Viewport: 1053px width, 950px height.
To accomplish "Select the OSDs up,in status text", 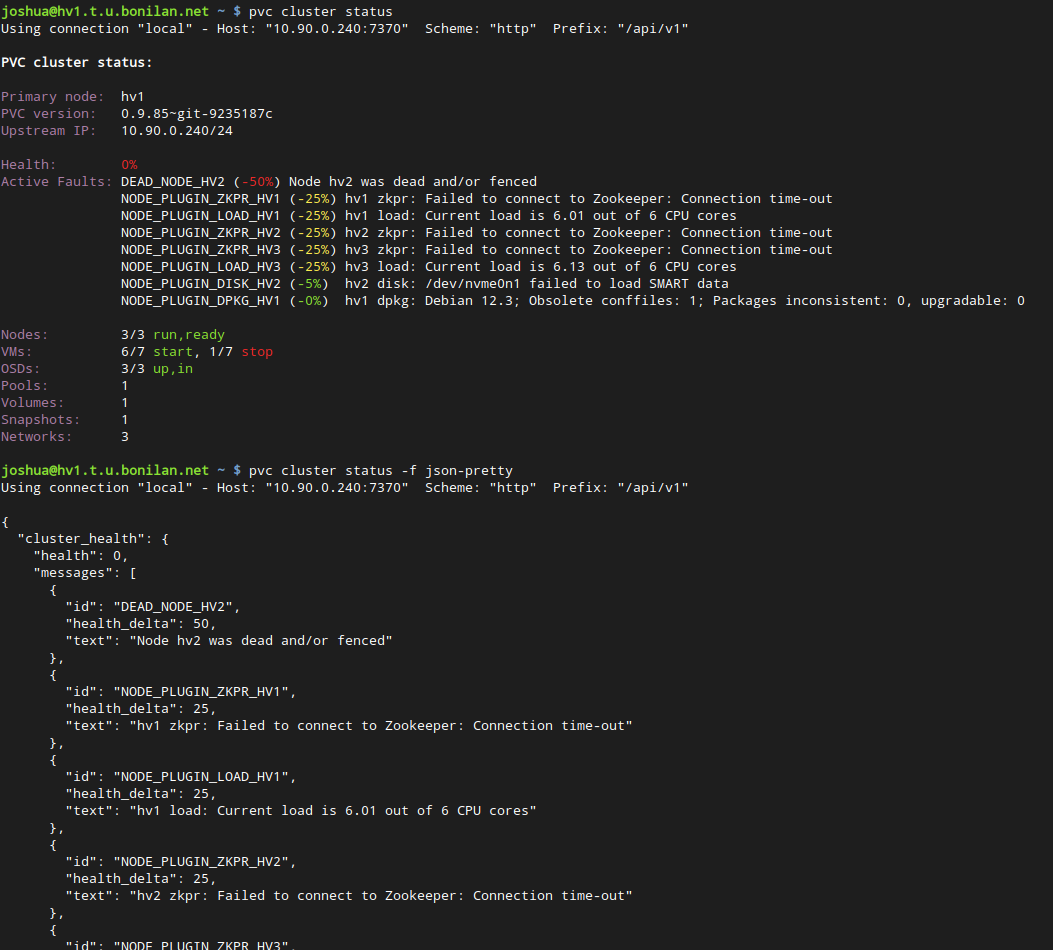I will (173, 368).
